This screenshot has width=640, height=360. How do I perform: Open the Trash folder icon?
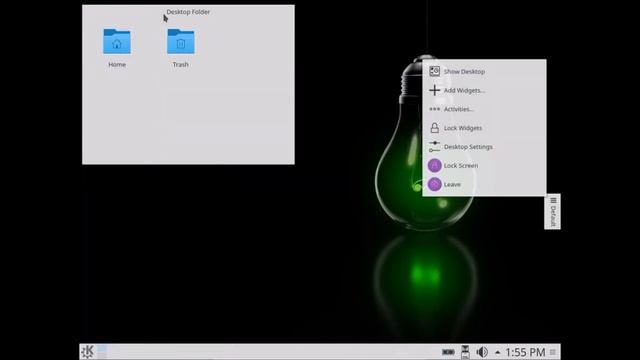coord(180,41)
